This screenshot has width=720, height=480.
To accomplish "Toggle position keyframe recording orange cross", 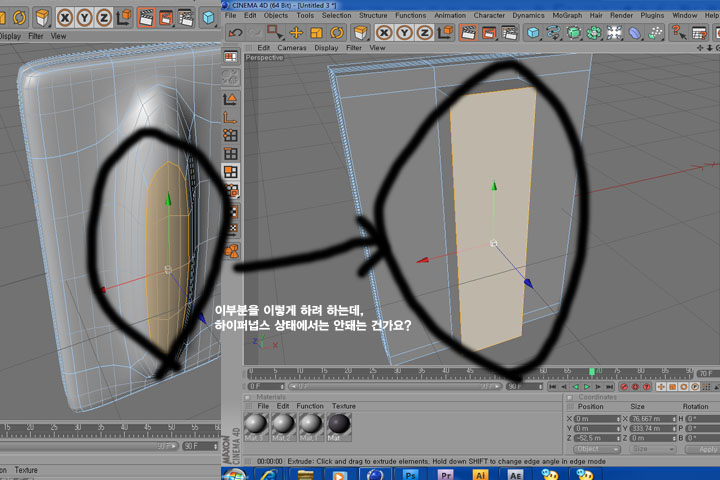I will pyautogui.click(x=661, y=387).
